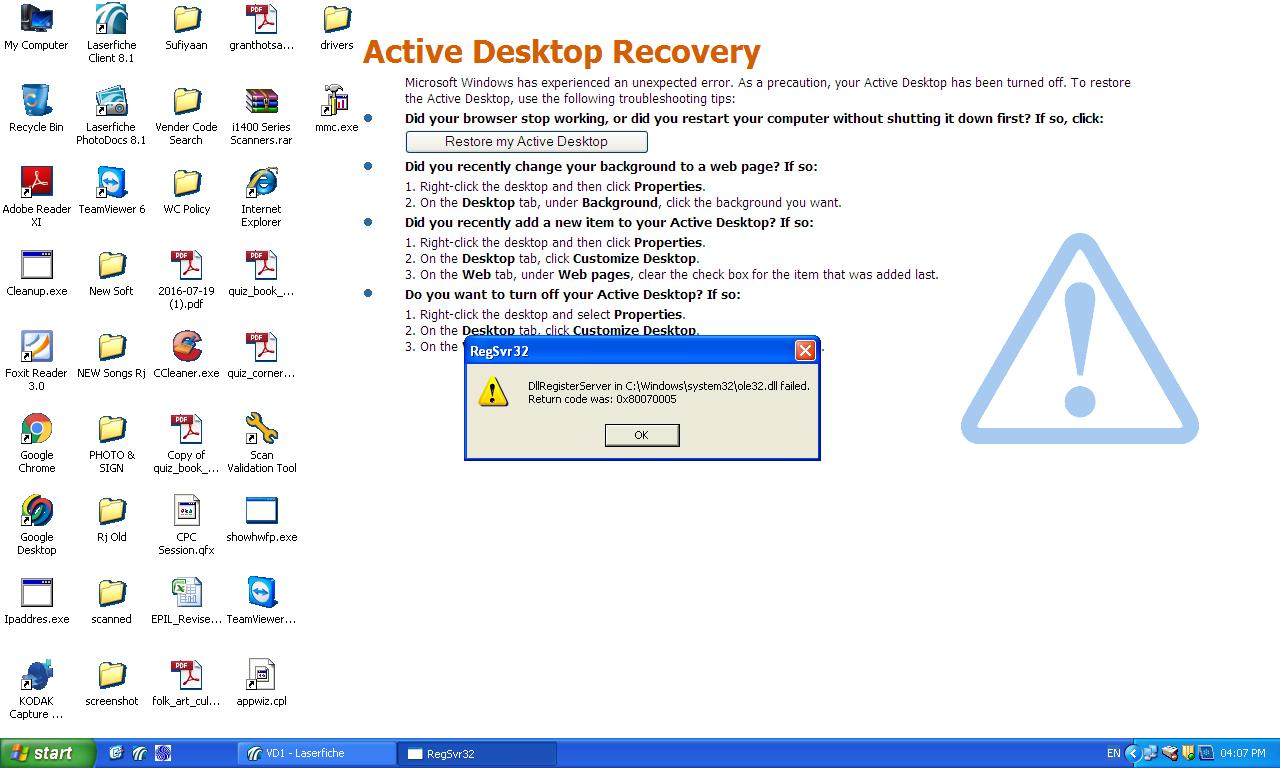Select the KODAK Capture shortcut icon

point(37,690)
